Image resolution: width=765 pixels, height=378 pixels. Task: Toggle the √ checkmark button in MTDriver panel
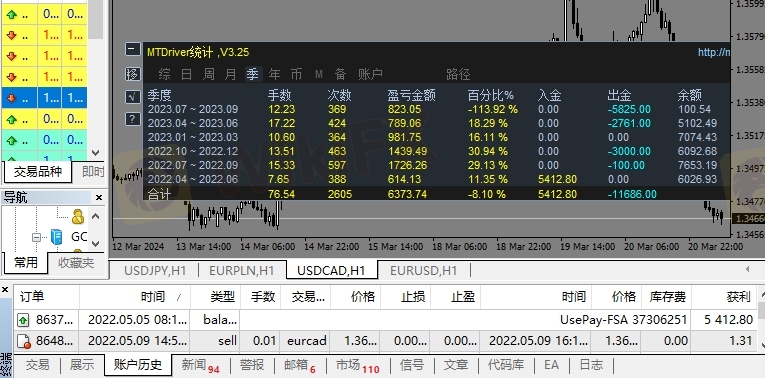pyautogui.click(x=132, y=97)
